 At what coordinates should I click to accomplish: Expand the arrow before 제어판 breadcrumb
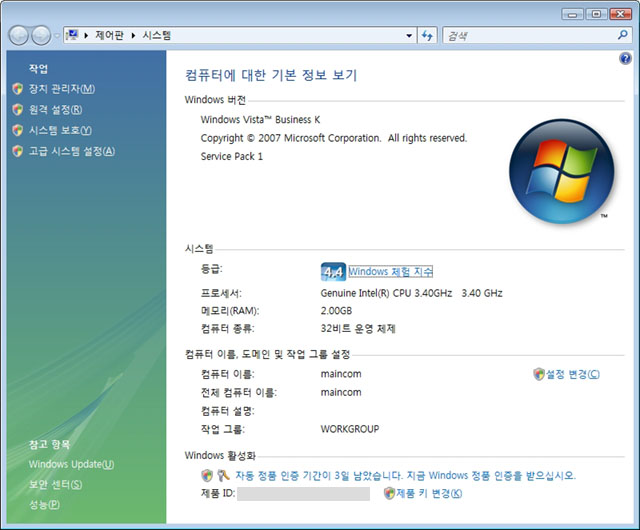click(x=86, y=36)
